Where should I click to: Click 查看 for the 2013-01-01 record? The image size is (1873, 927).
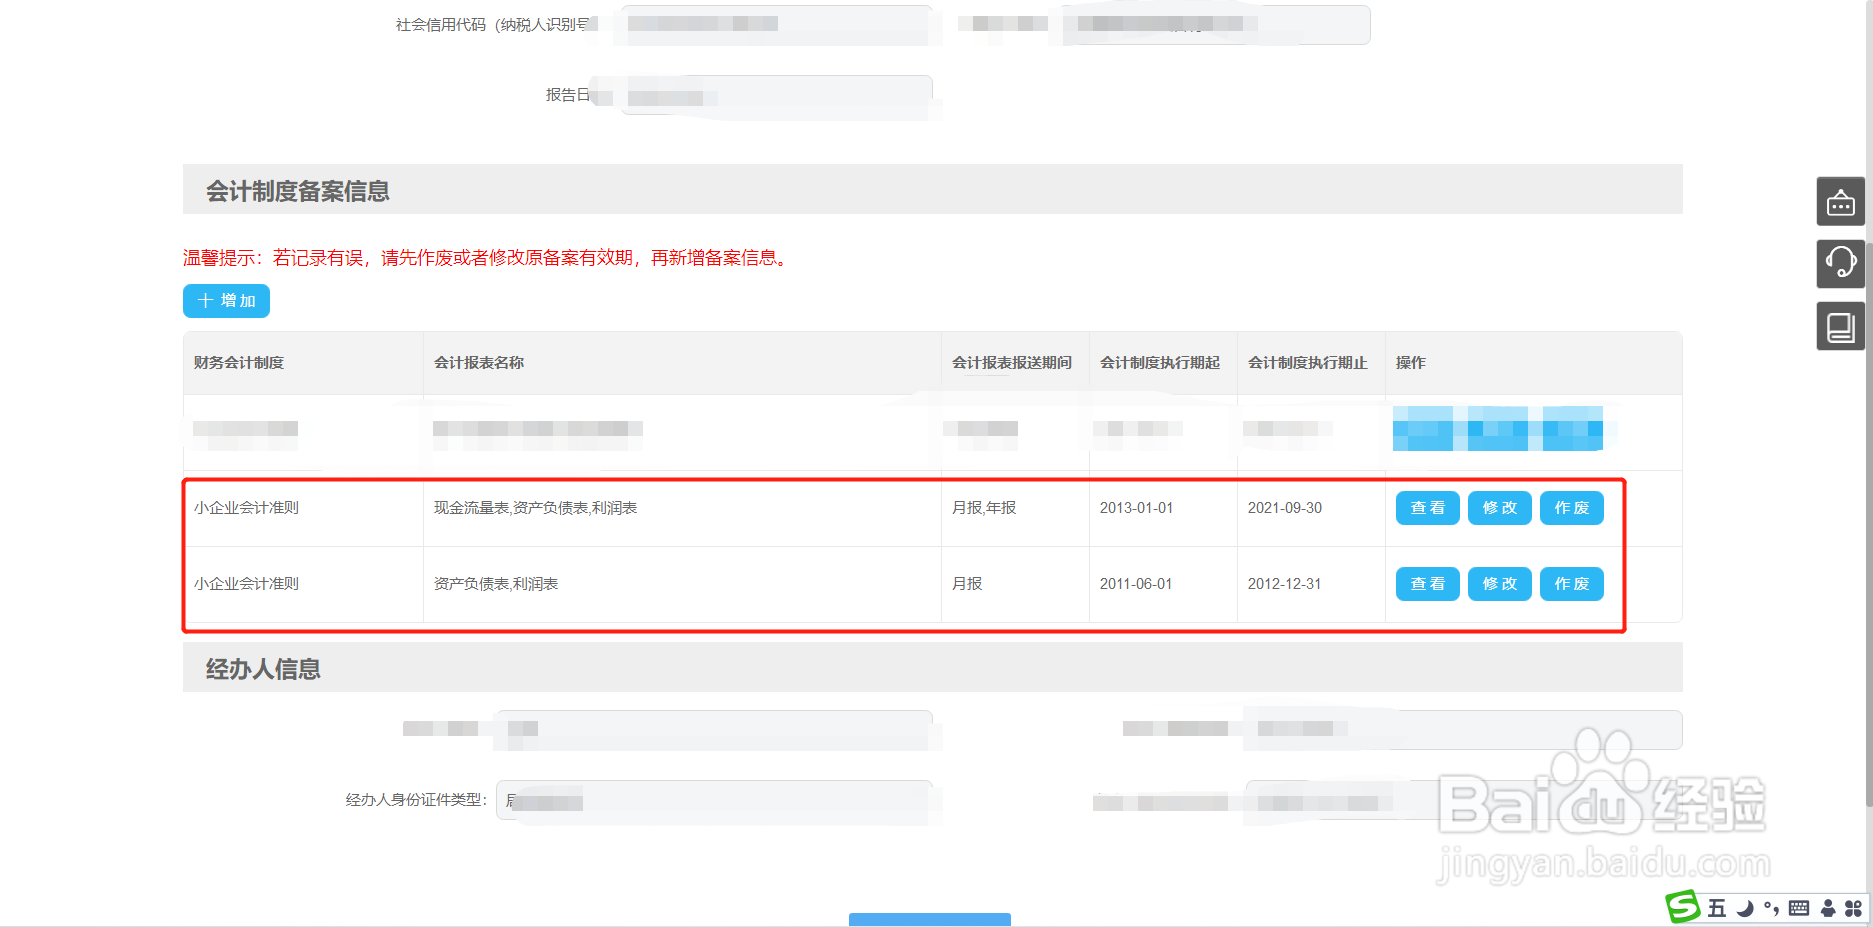[1428, 508]
